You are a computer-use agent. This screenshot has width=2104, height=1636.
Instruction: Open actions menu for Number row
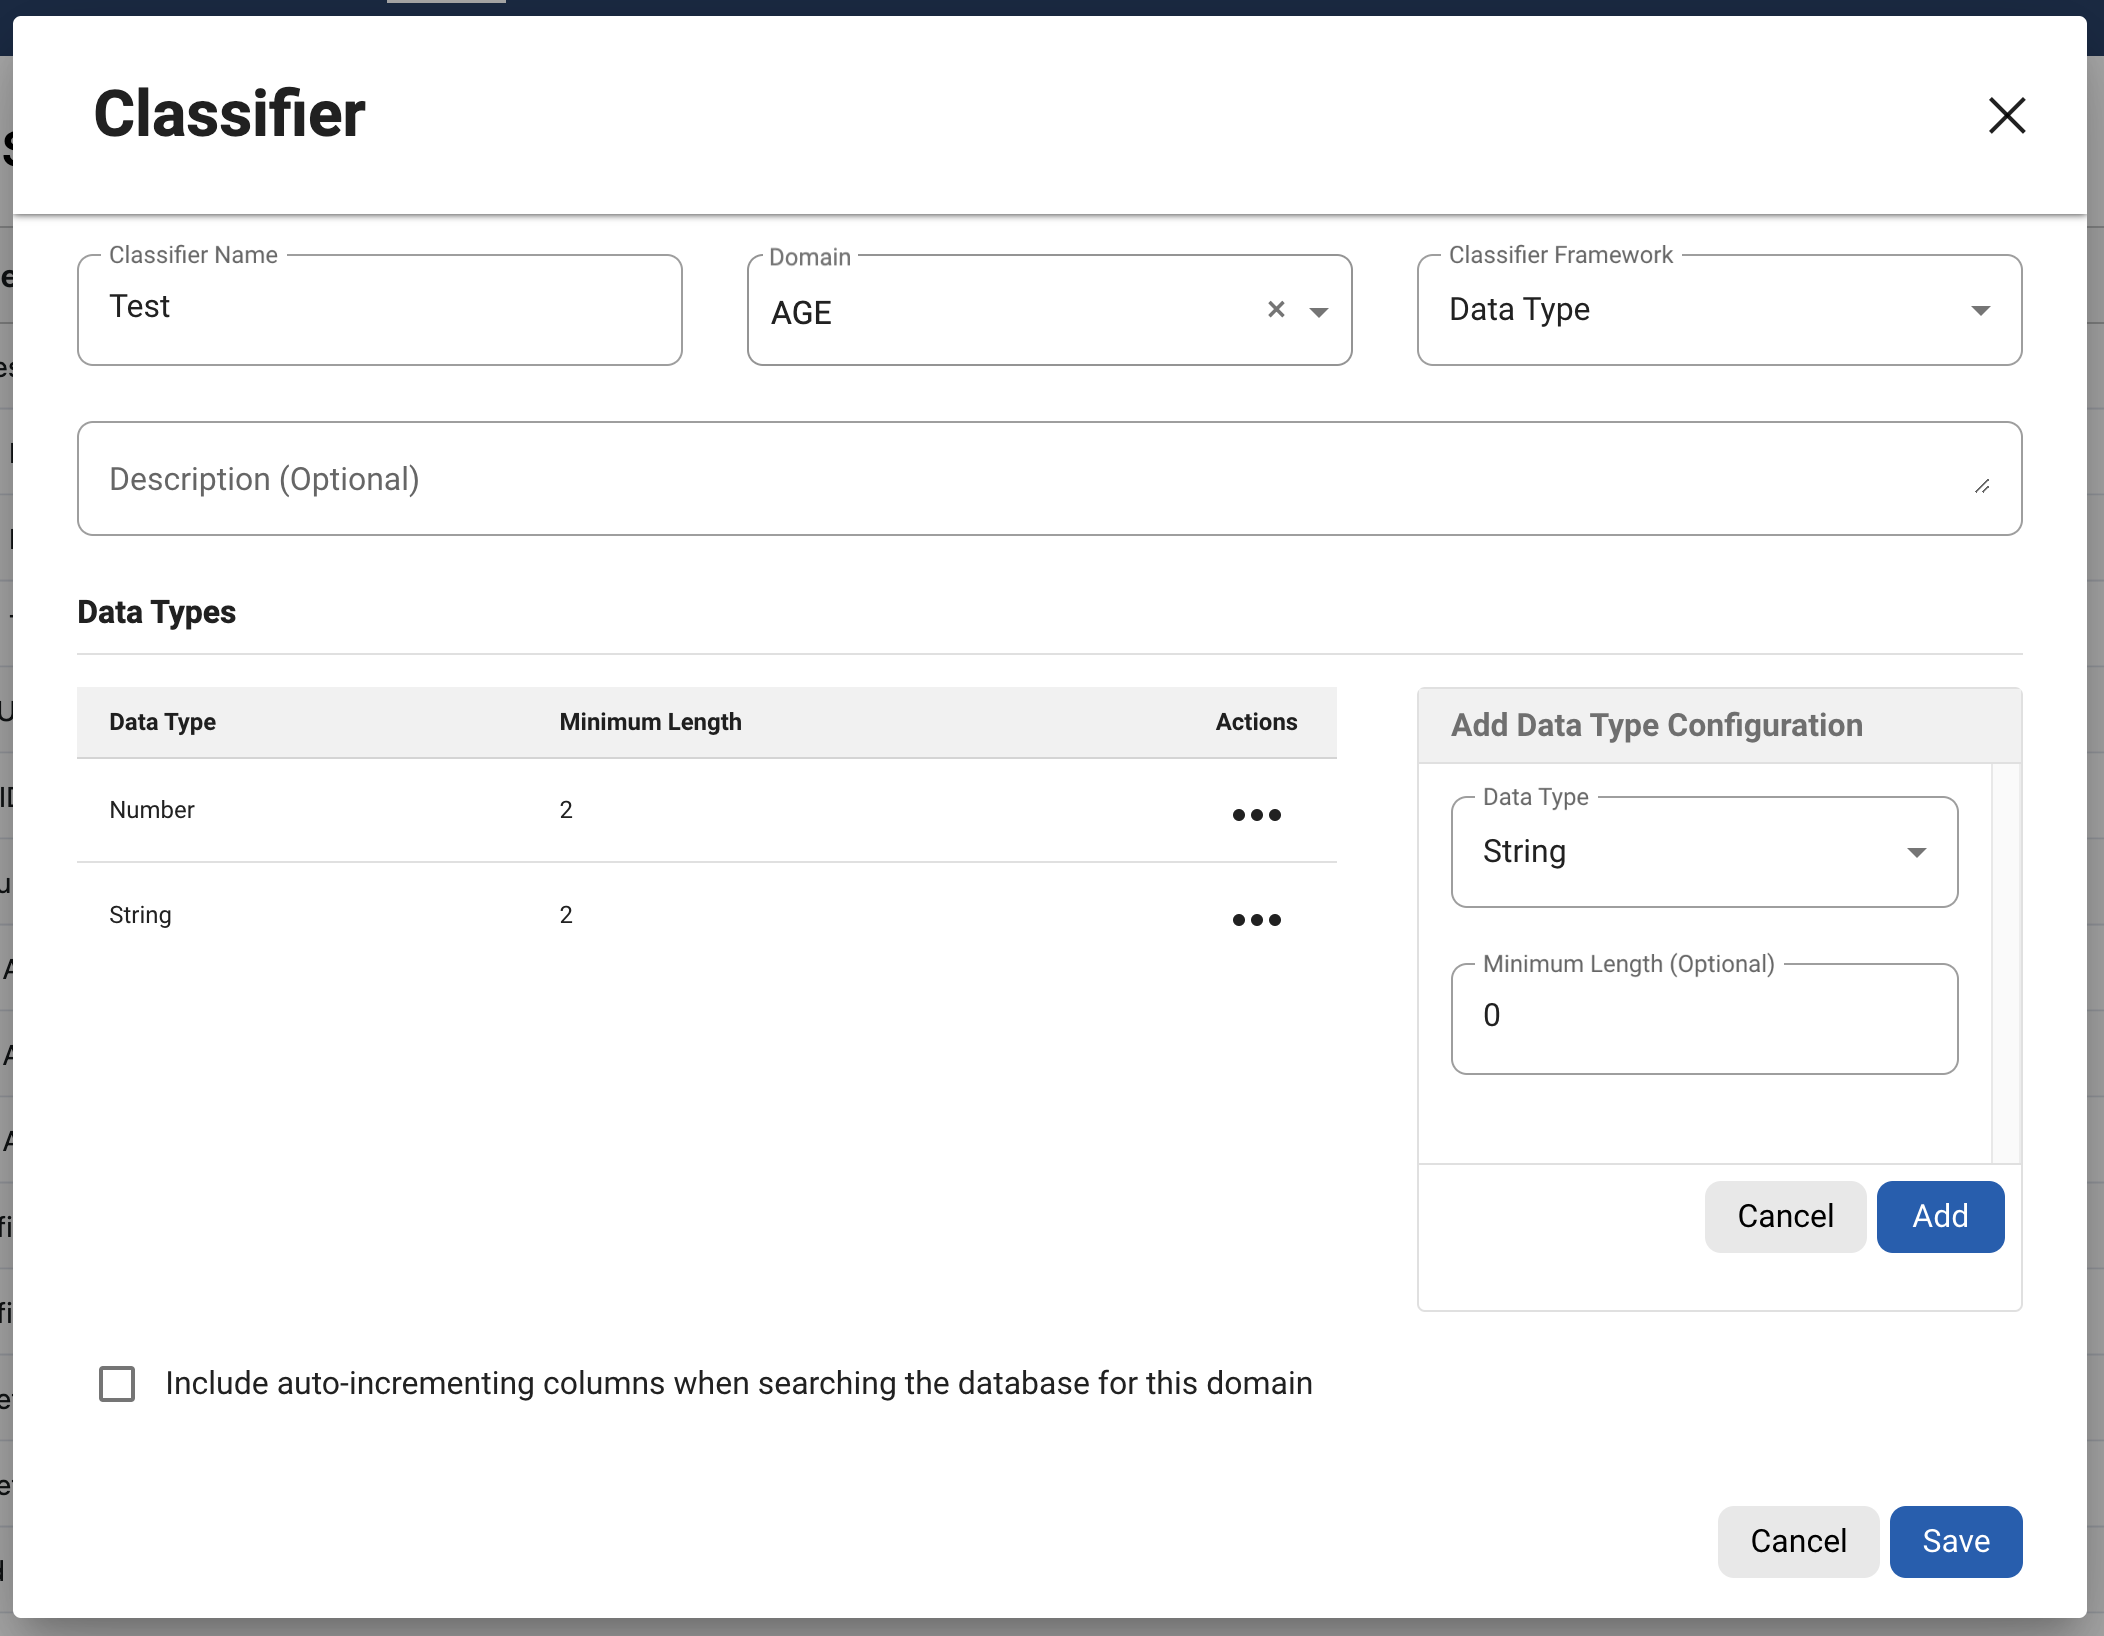pyautogui.click(x=1256, y=815)
